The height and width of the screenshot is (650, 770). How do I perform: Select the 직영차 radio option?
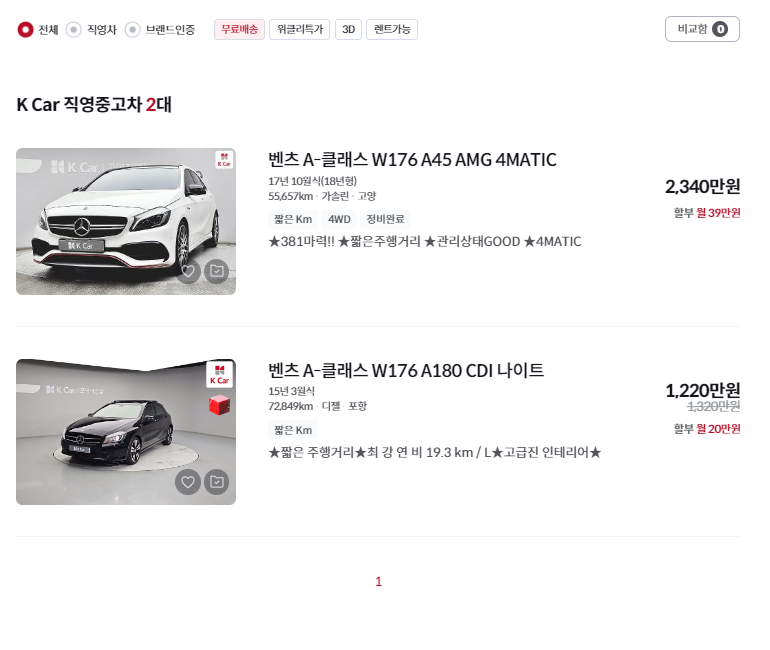pyautogui.click(x=74, y=29)
